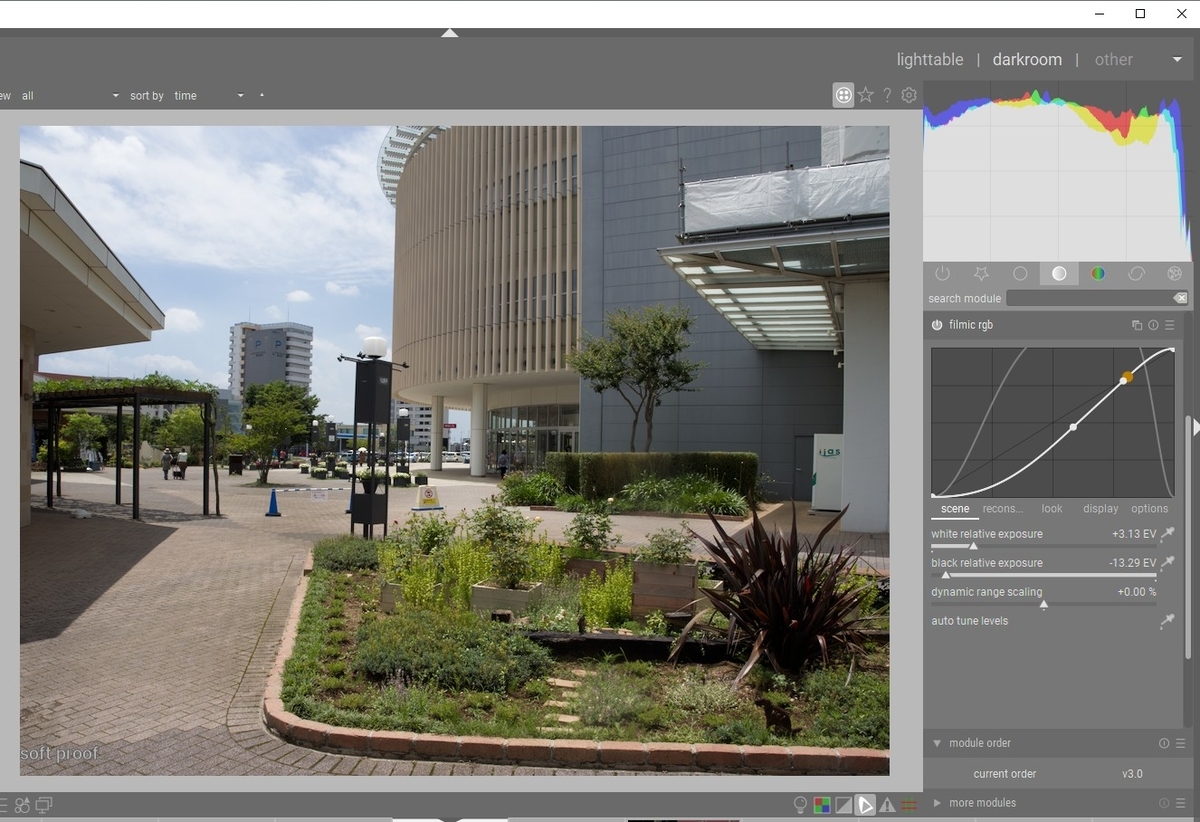Toggle softproofing icon
Screen dimensions: 1200x822
coord(866,804)
